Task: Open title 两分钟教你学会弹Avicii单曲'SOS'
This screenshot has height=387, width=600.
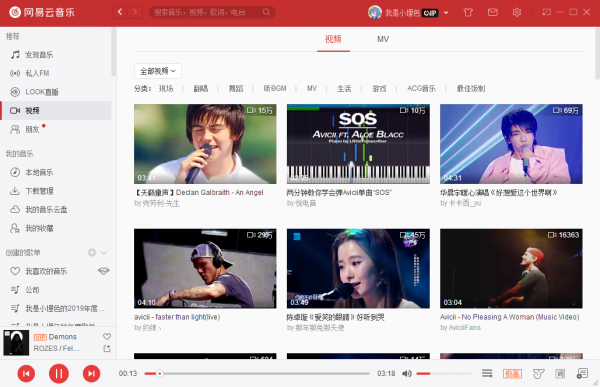Action: (x=339, y=193)
